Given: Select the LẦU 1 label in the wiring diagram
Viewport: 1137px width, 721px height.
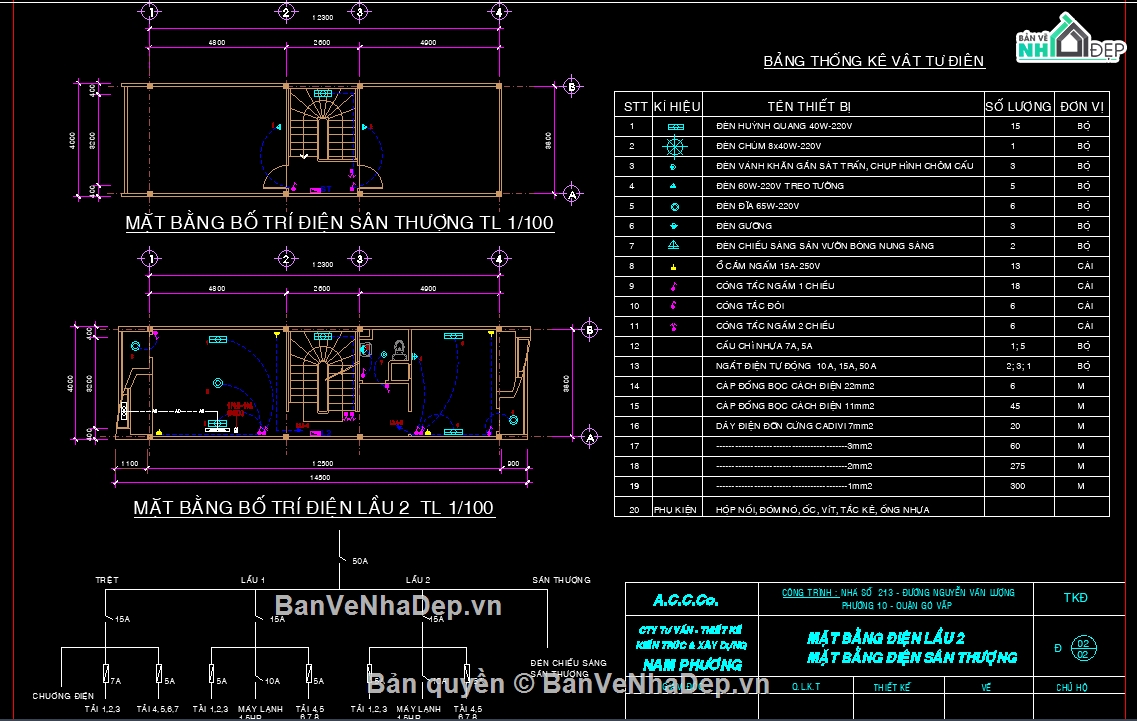Looking at the screenshot, I should [x=253, y=580].
